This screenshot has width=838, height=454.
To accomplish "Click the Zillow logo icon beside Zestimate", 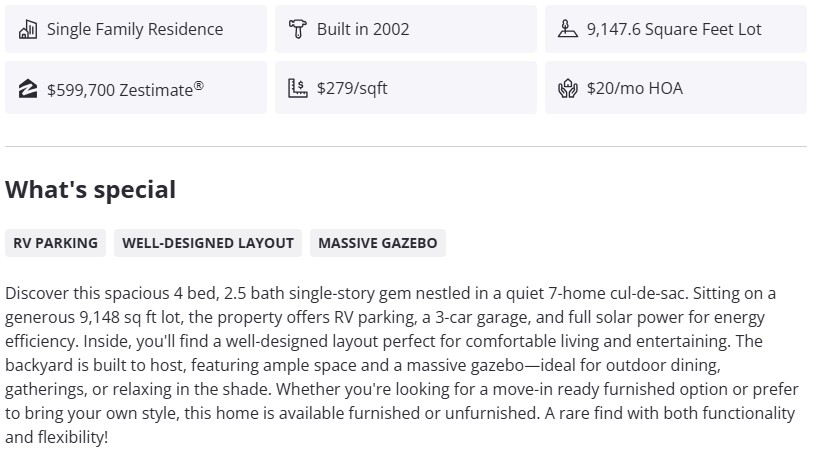I will pyautogui.click(x=28, y=89).
